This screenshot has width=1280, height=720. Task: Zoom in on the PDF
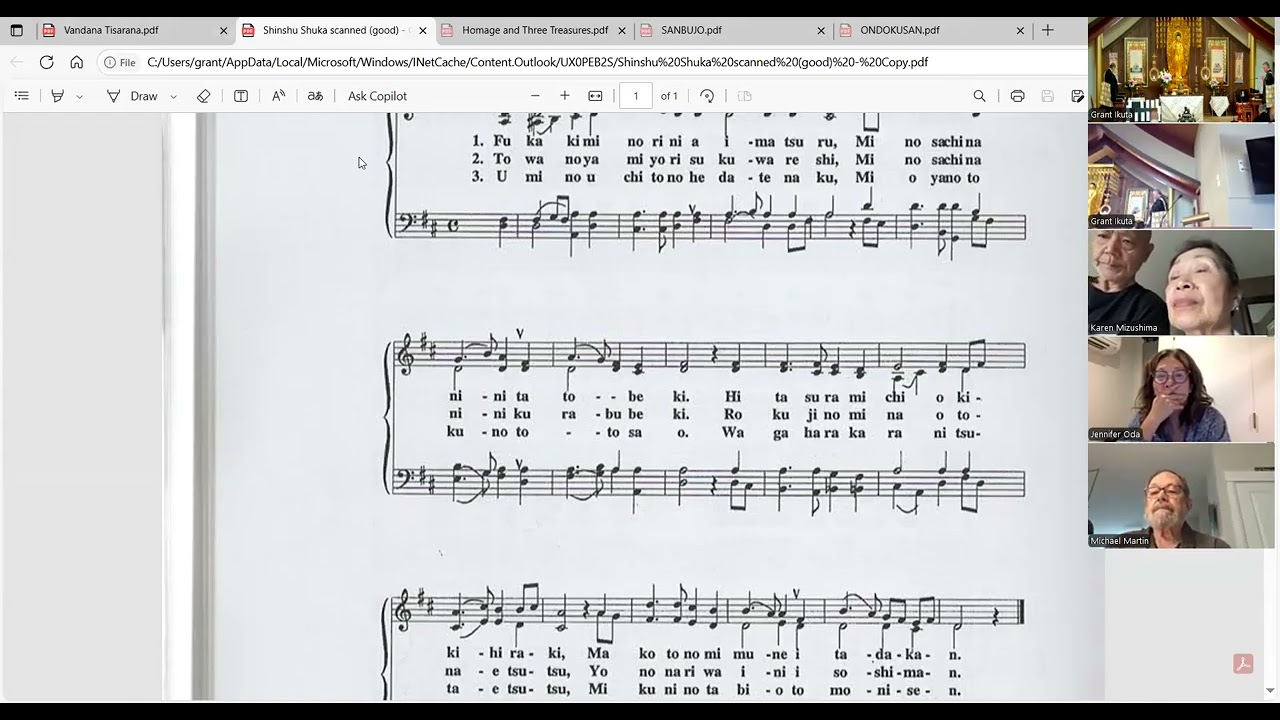tap(565, 96)
